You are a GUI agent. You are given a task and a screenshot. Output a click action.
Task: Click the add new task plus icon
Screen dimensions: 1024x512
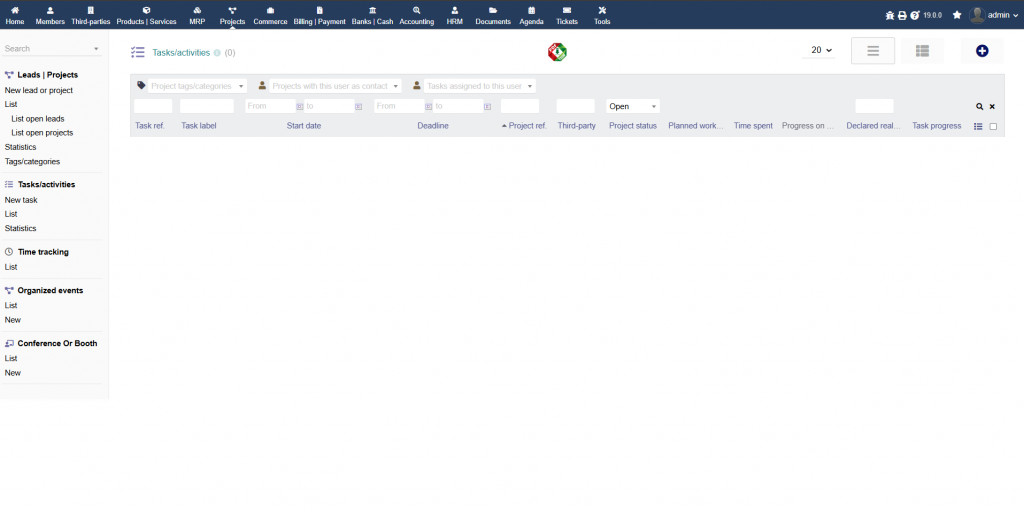(982, 51)
